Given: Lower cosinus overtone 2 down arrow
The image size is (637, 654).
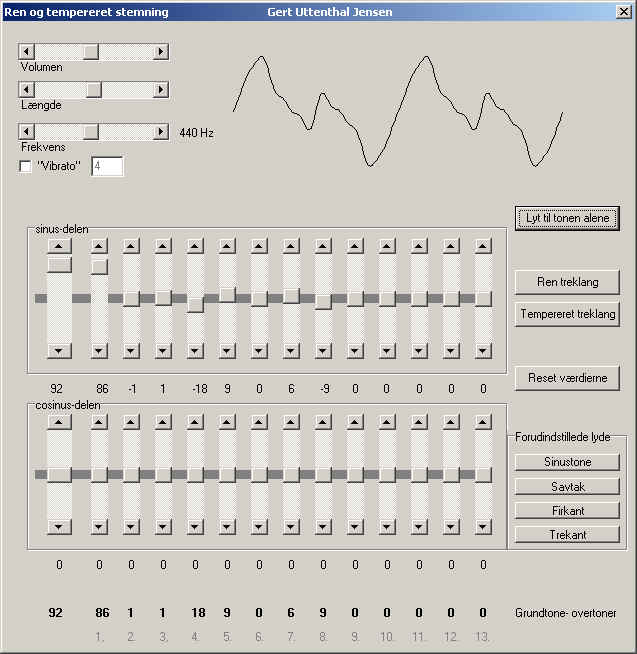Looking at the screenshot, I should (x=131, y=527).
